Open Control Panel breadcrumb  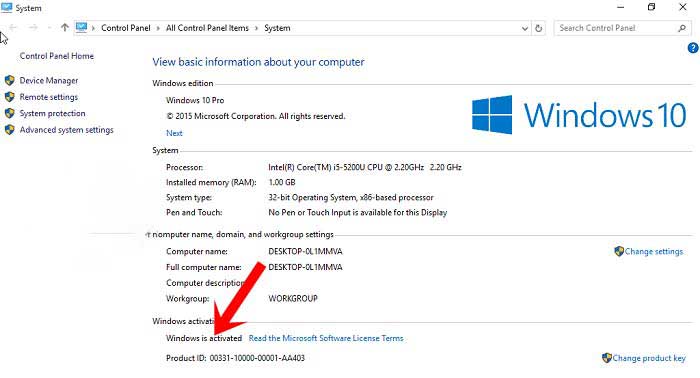[x=125, y=28]
